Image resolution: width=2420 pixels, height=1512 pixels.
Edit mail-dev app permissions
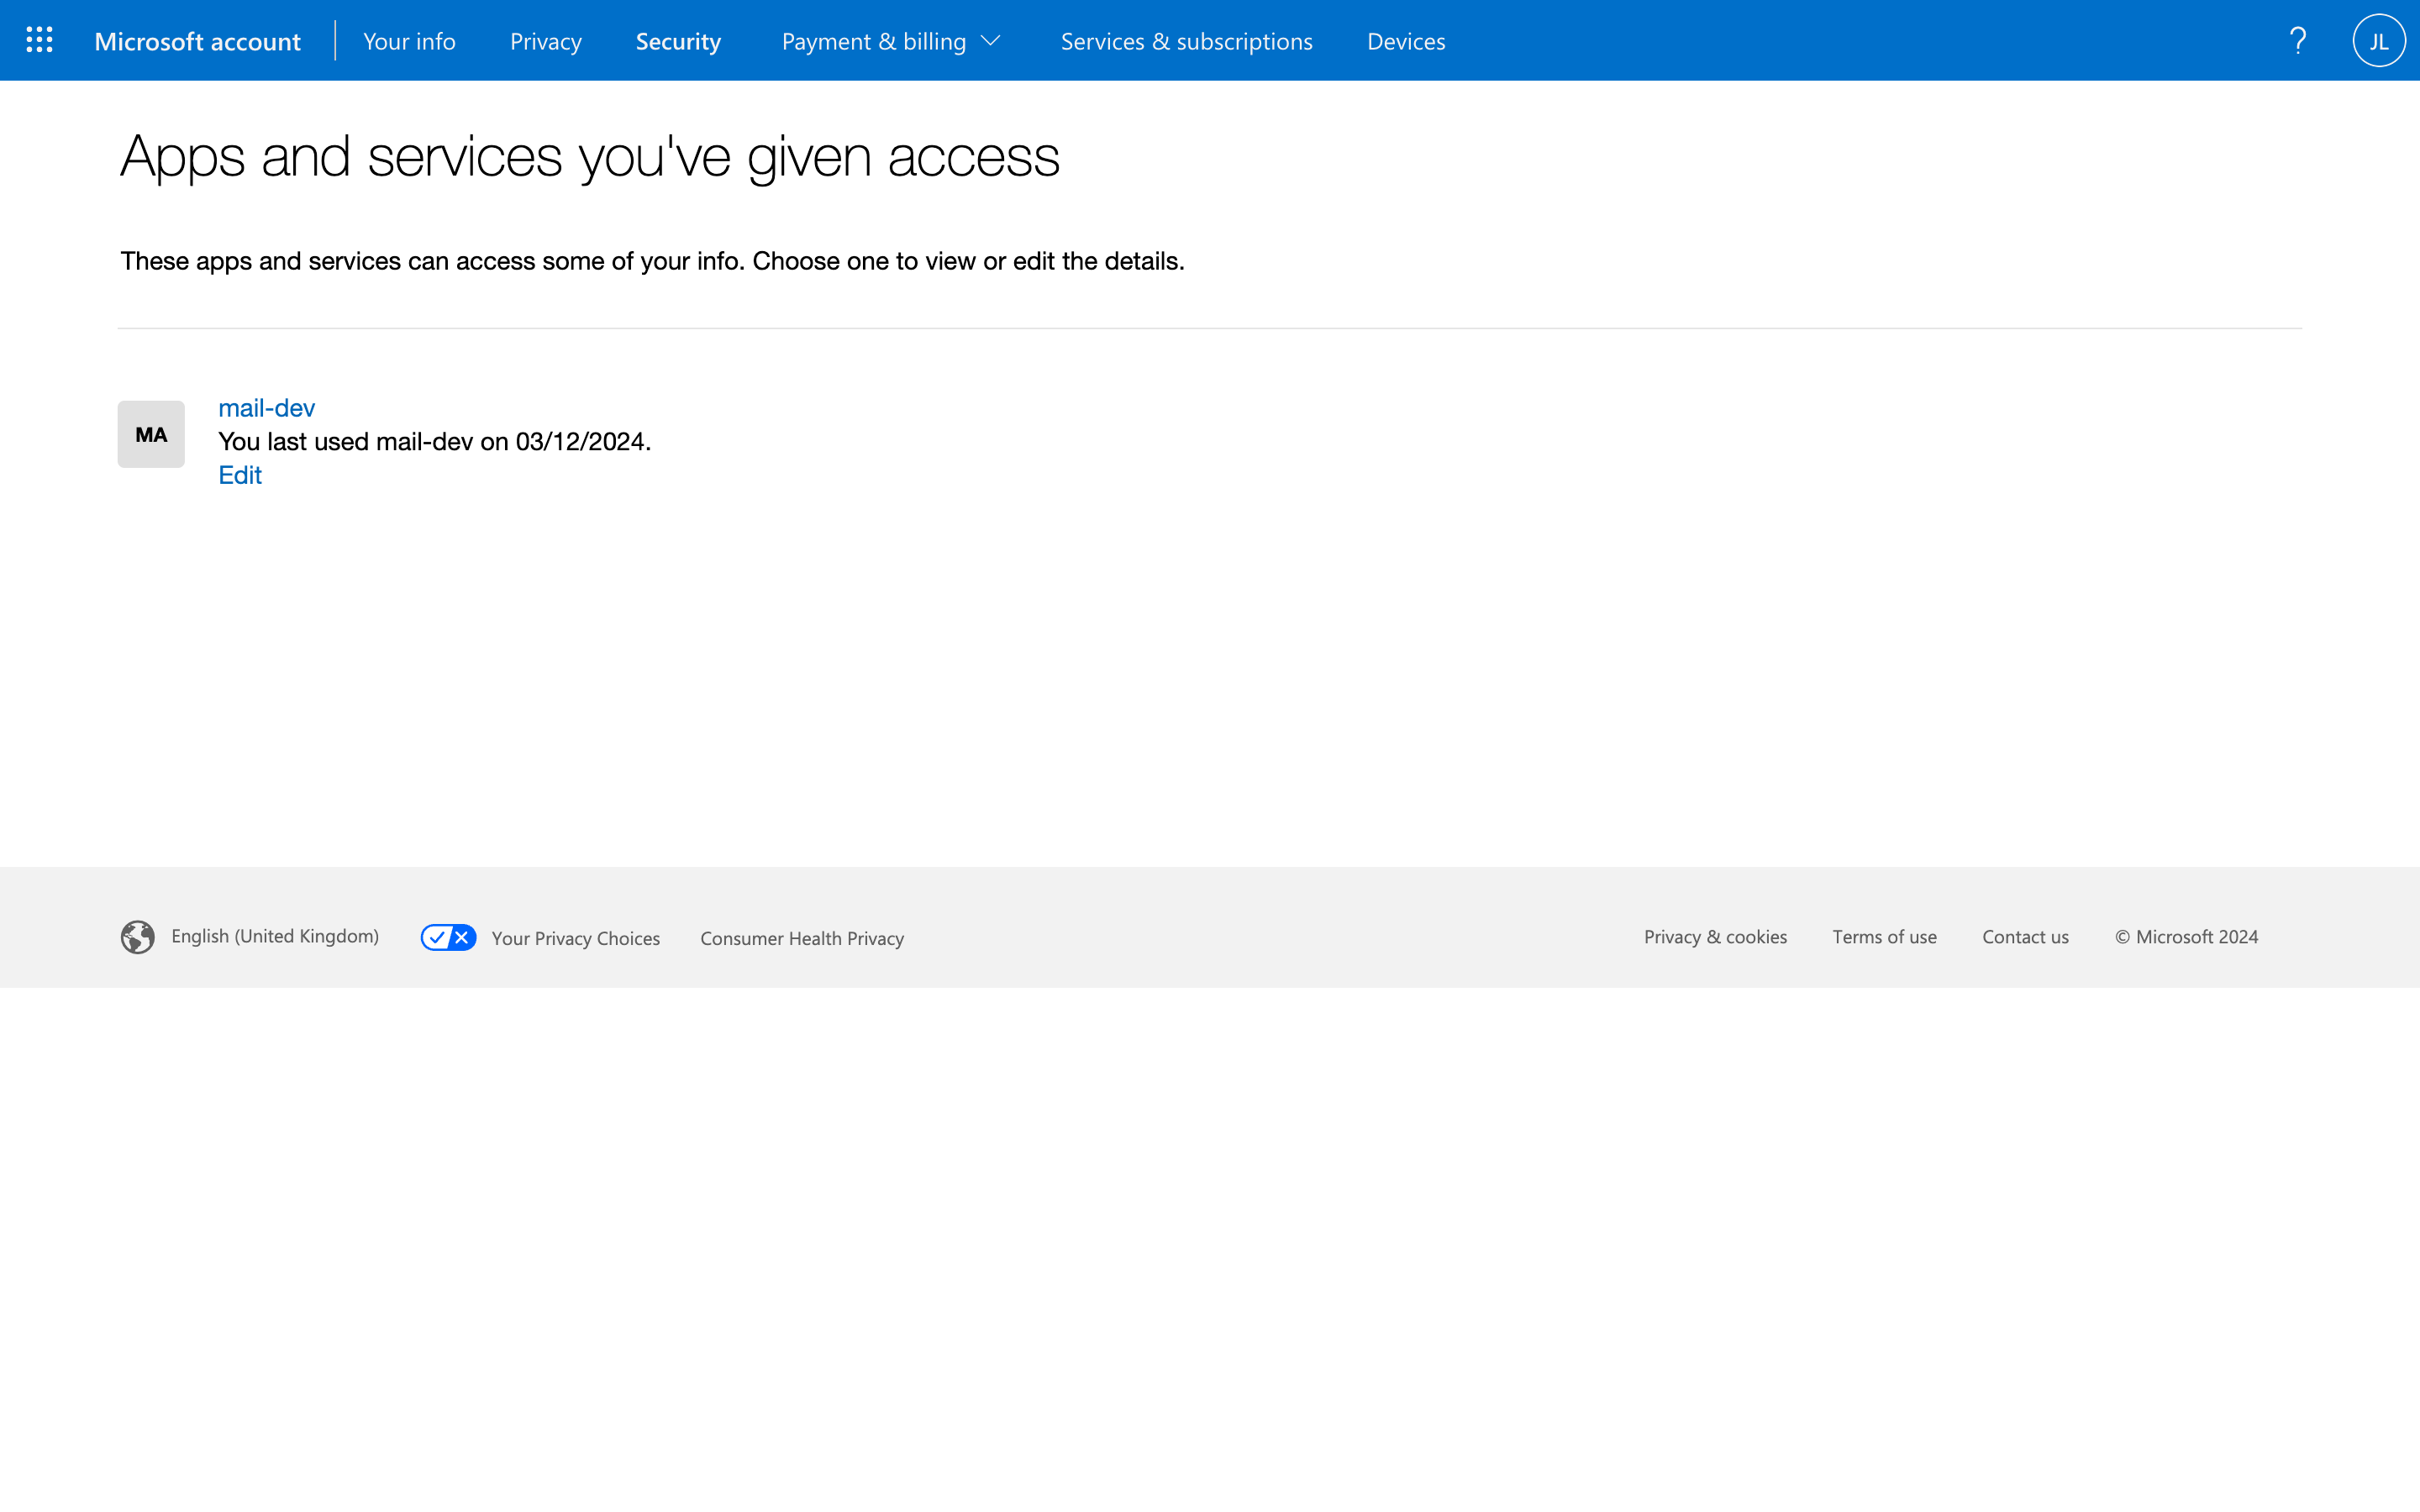(240, 475)
